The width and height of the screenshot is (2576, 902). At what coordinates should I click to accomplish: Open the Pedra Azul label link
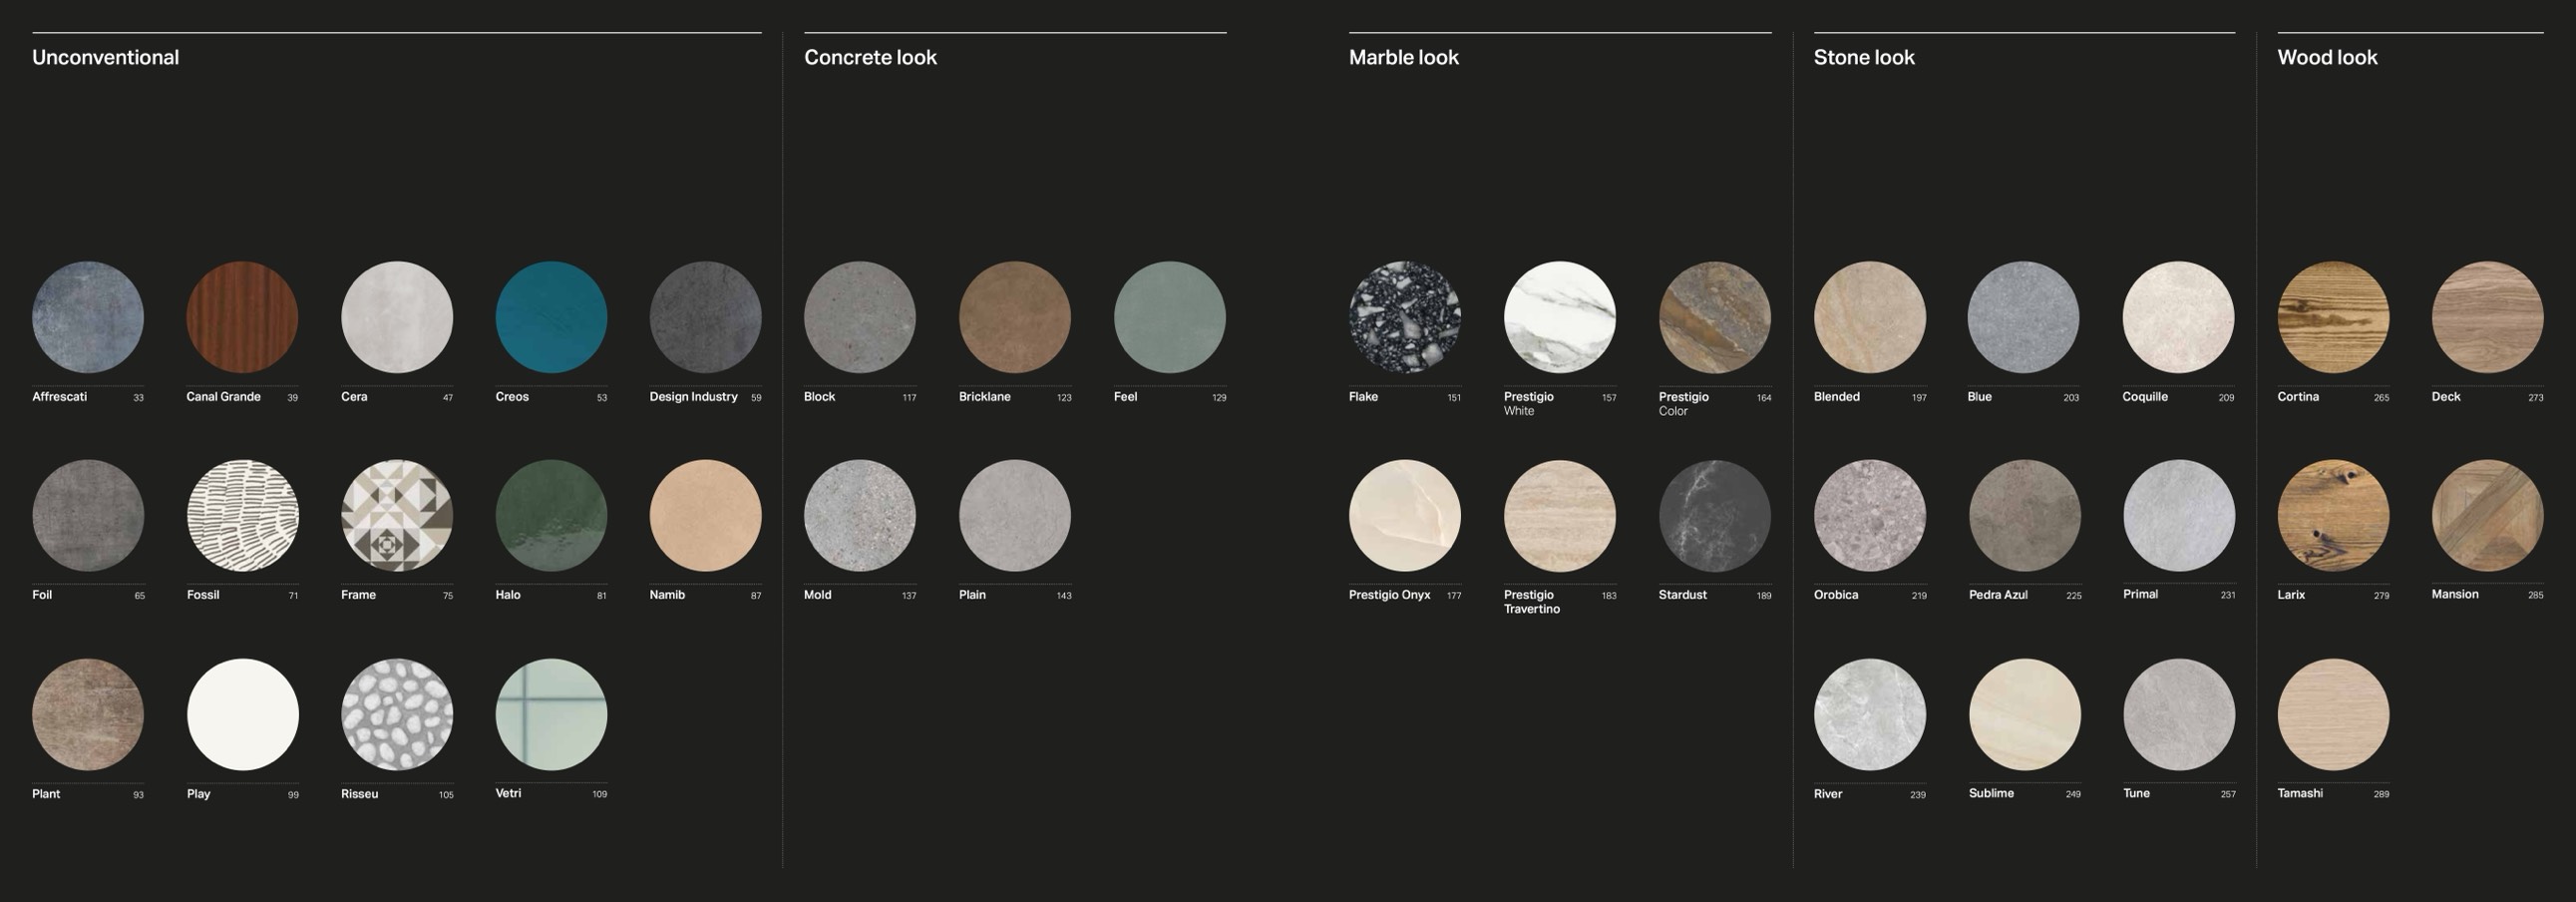(1997, 595)
